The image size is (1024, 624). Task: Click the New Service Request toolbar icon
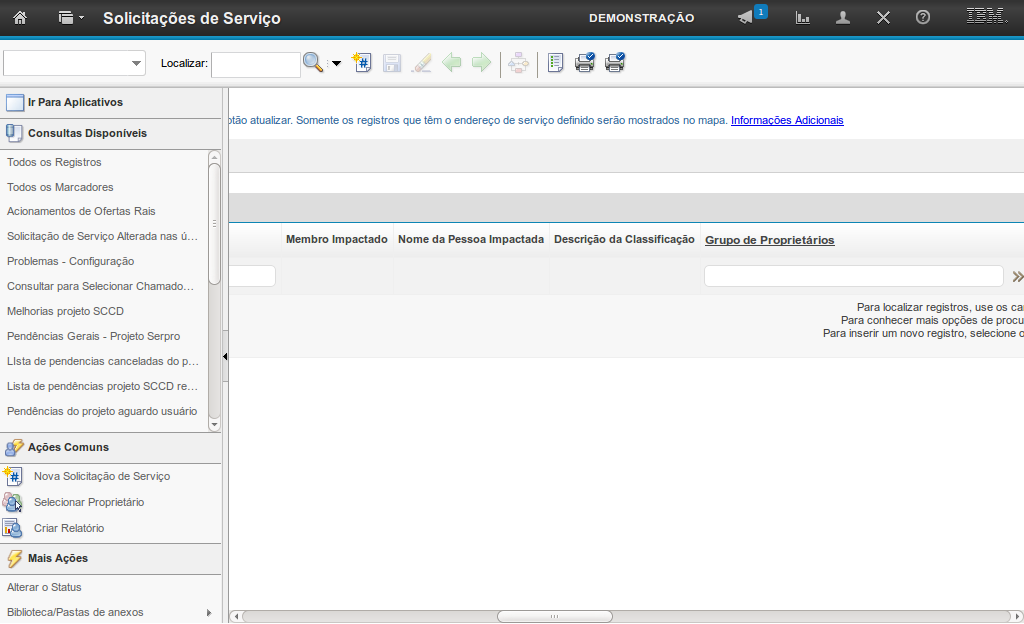tap(363, 63)
